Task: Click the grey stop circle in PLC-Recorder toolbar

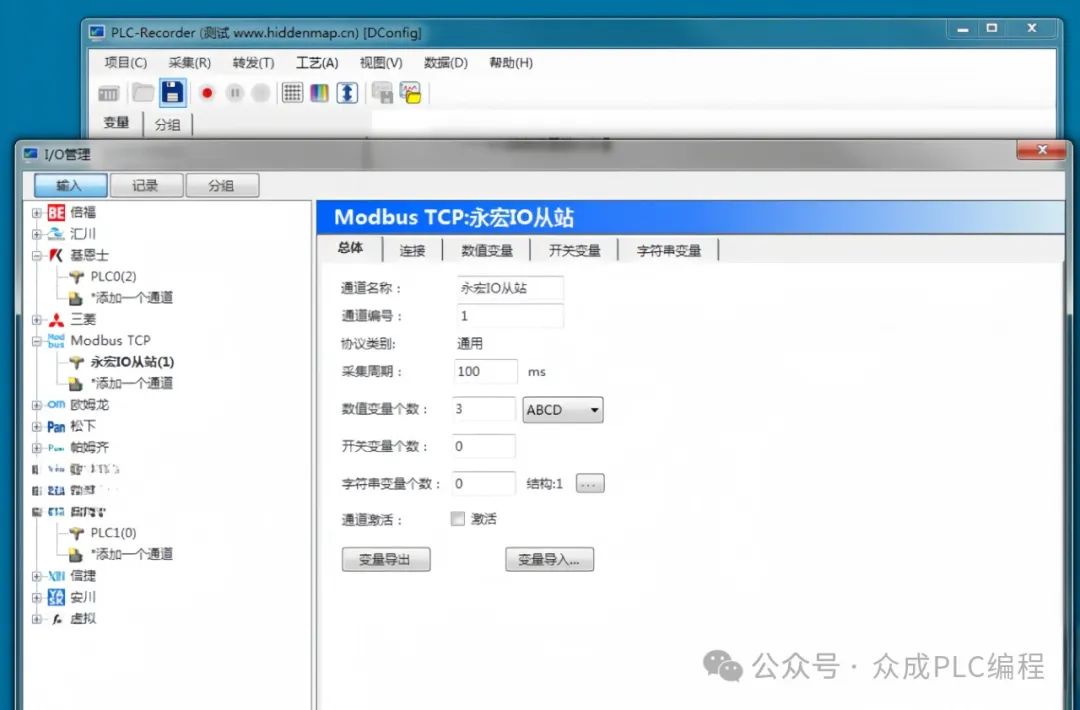Action: pyautogui.click(x=260, y=93)
